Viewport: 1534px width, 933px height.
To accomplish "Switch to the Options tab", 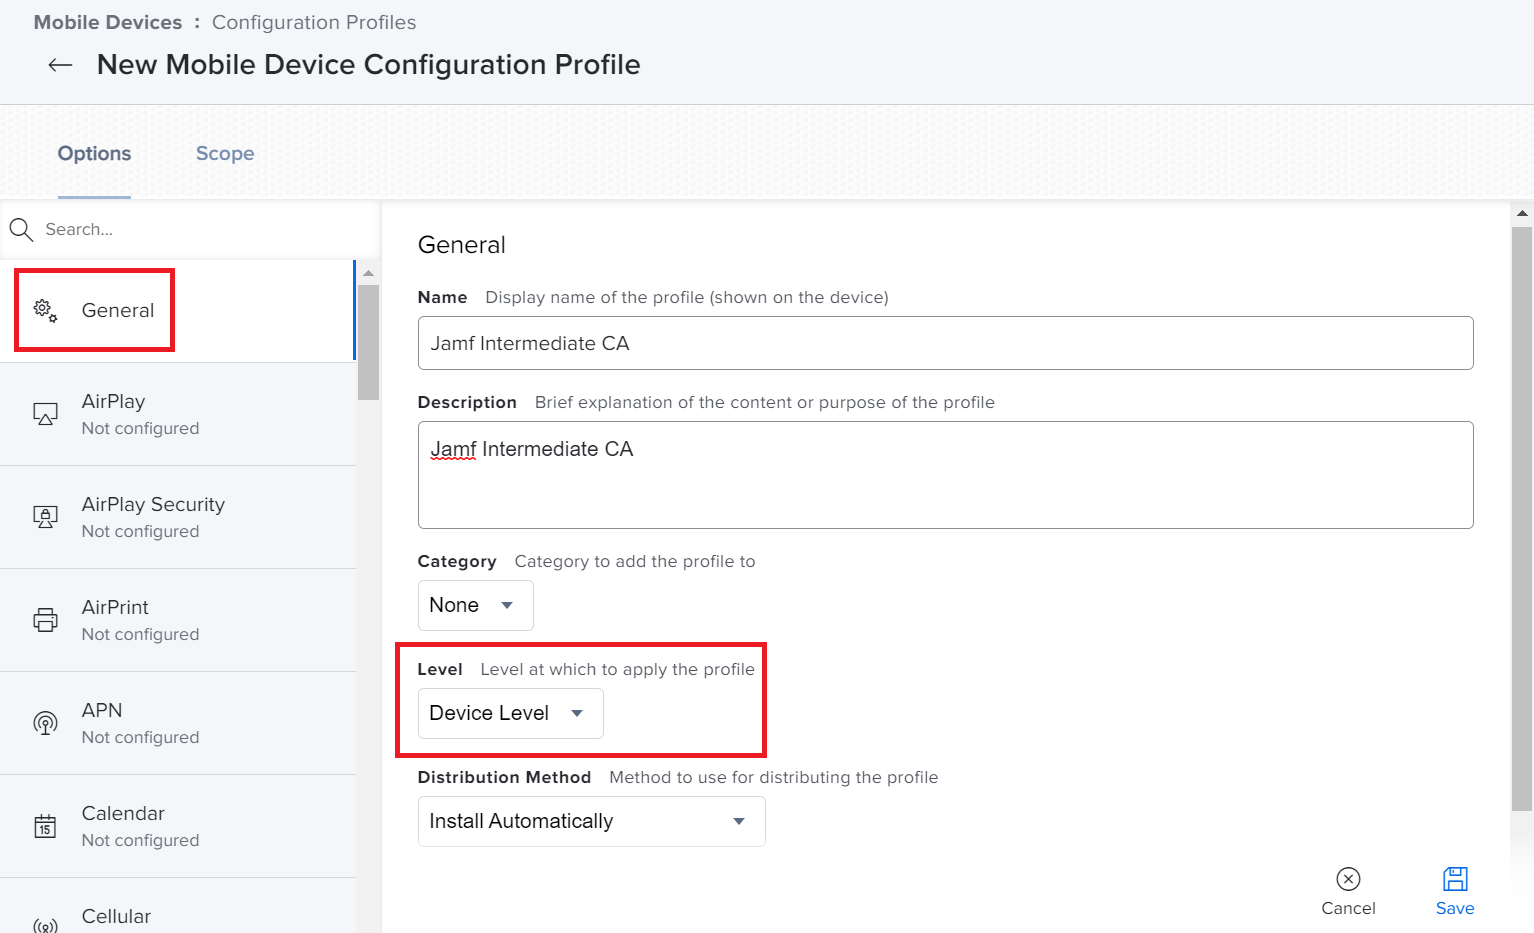I will 94,154.
